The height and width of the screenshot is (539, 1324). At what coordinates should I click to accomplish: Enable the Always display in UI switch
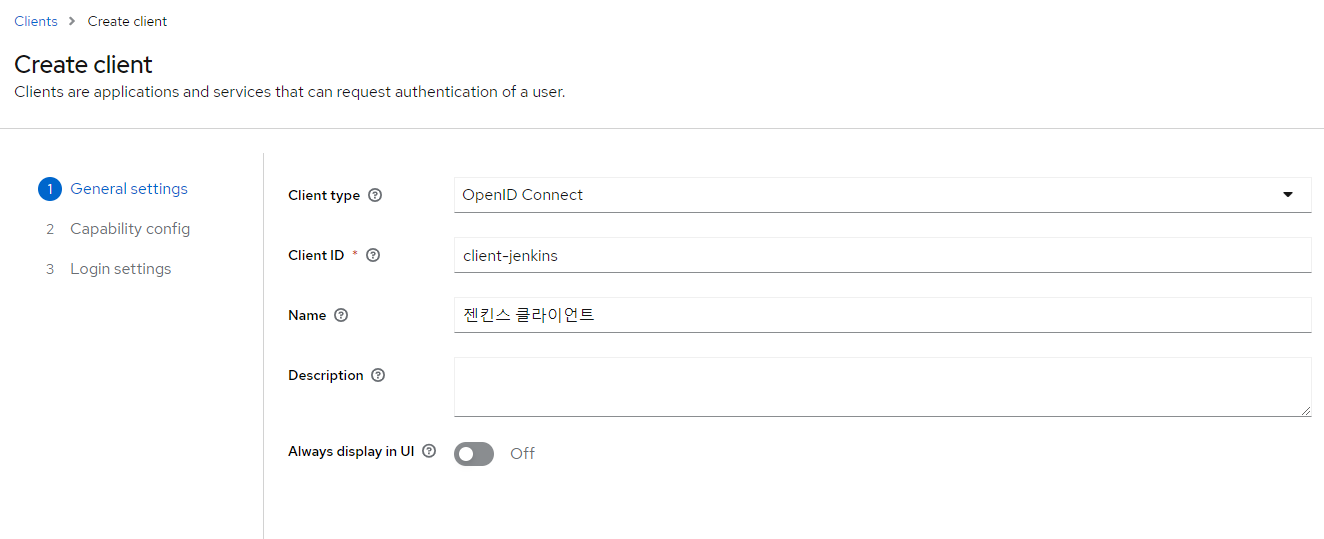pos(474,454)
